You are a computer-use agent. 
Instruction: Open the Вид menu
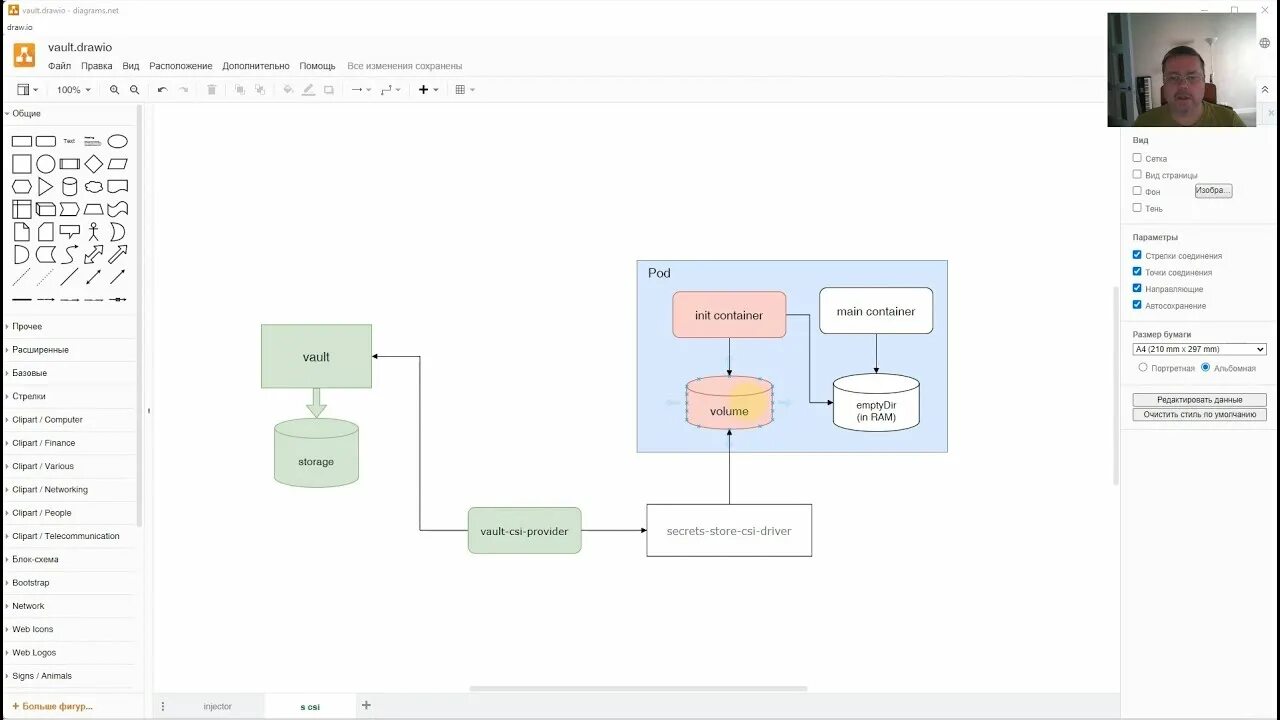[131, 66]
